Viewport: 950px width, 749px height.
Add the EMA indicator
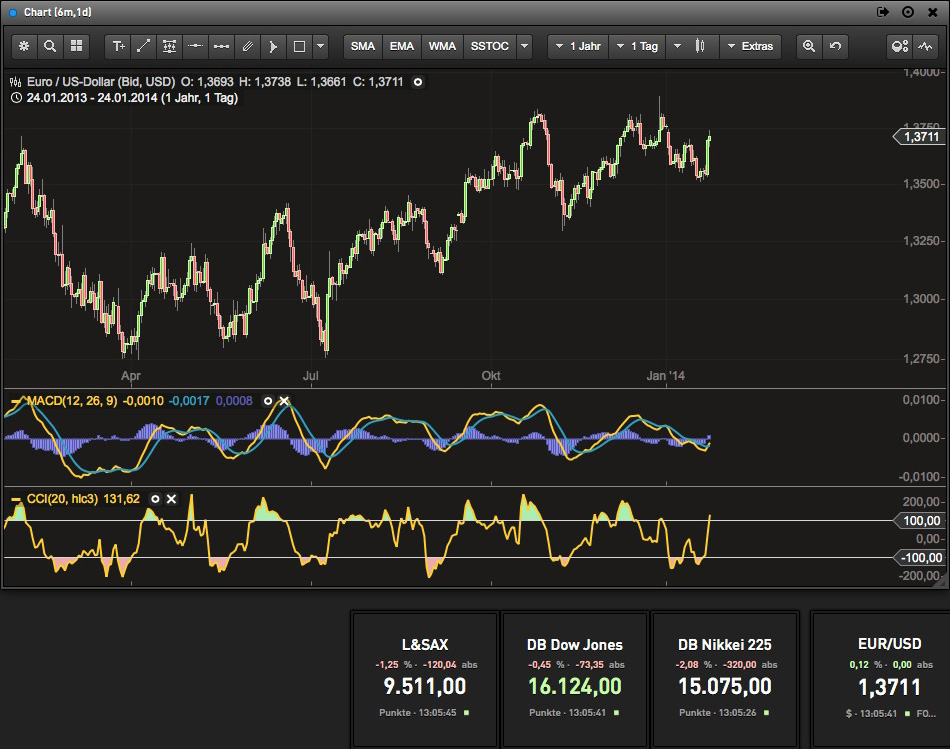pyautogui.click(x=402, y=46)
